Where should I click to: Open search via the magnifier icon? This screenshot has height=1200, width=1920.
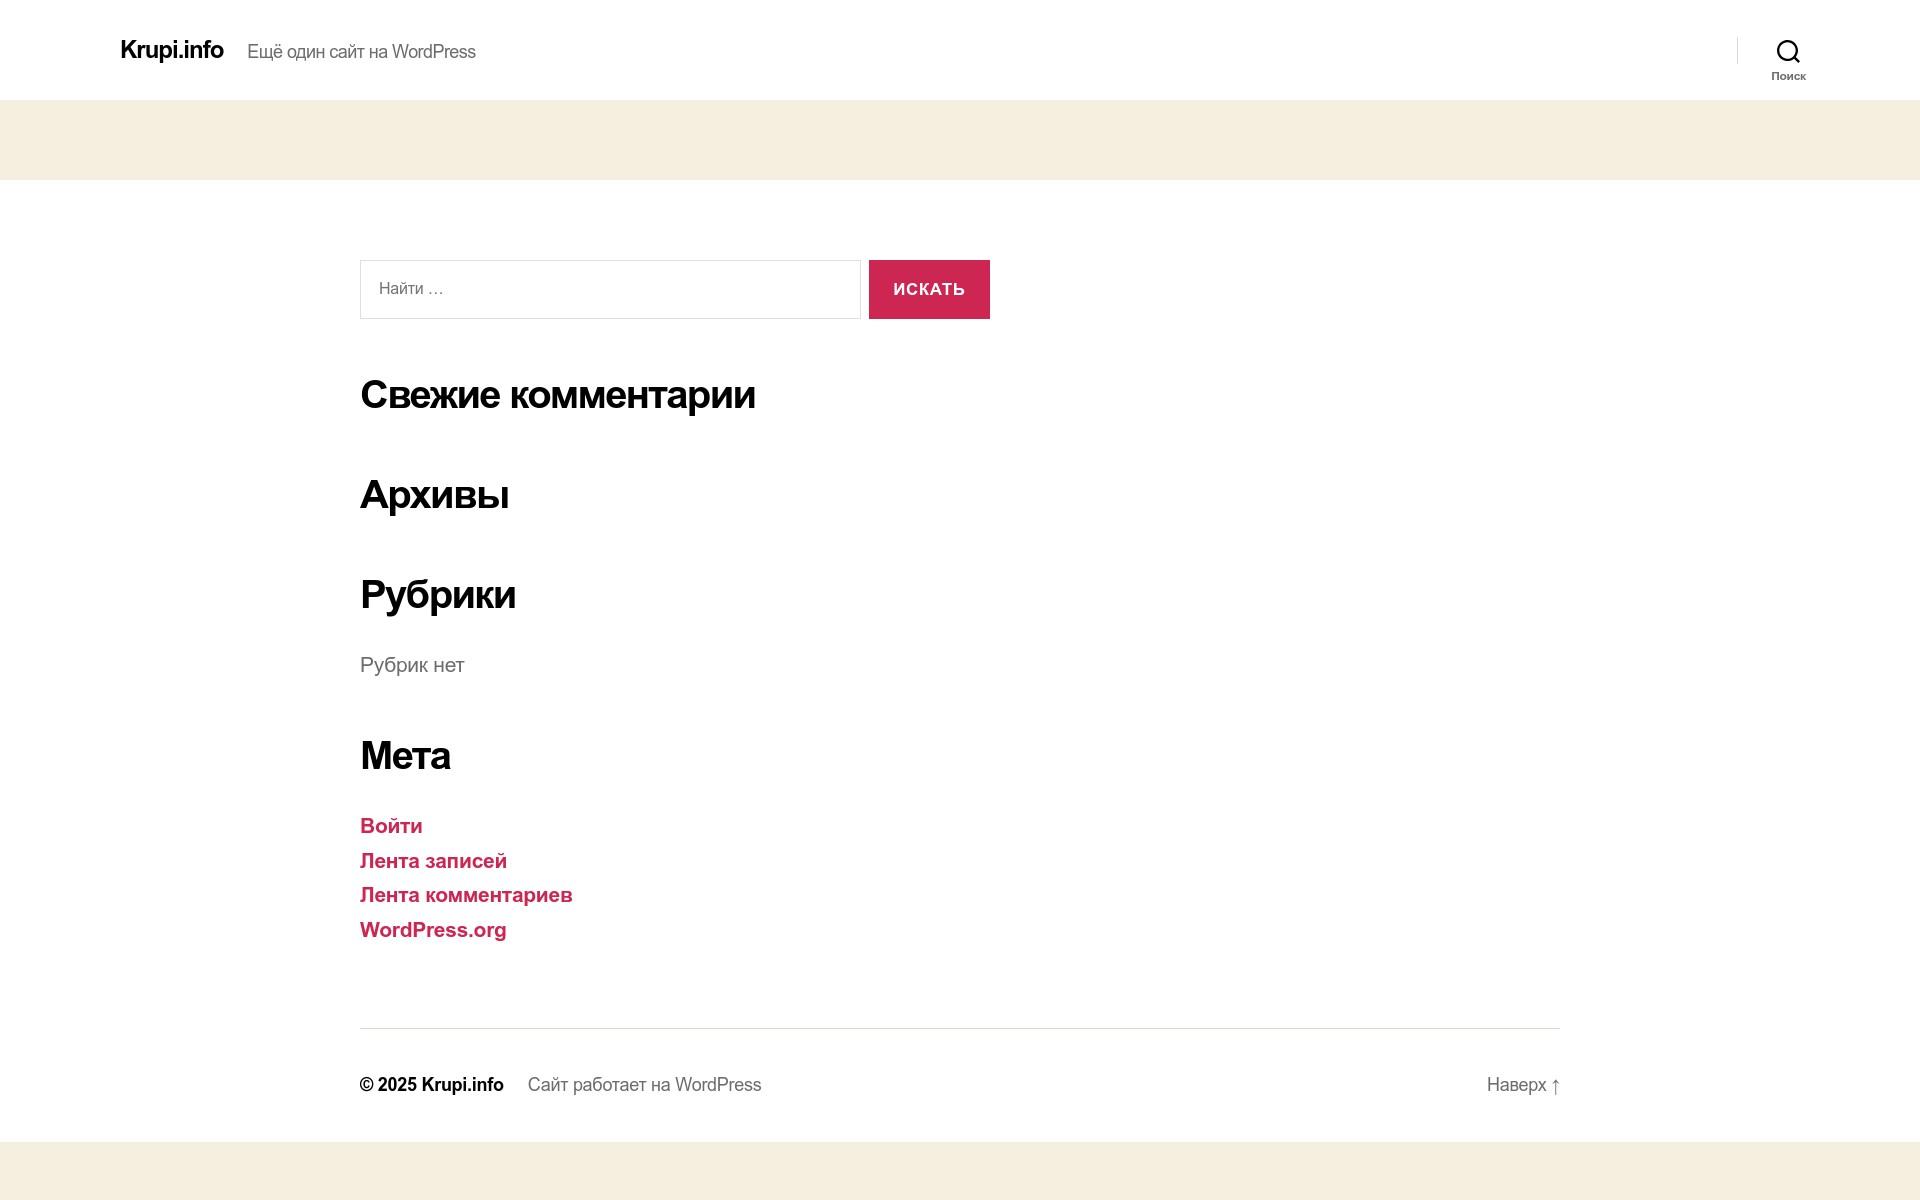click(x=1788, y=51)
